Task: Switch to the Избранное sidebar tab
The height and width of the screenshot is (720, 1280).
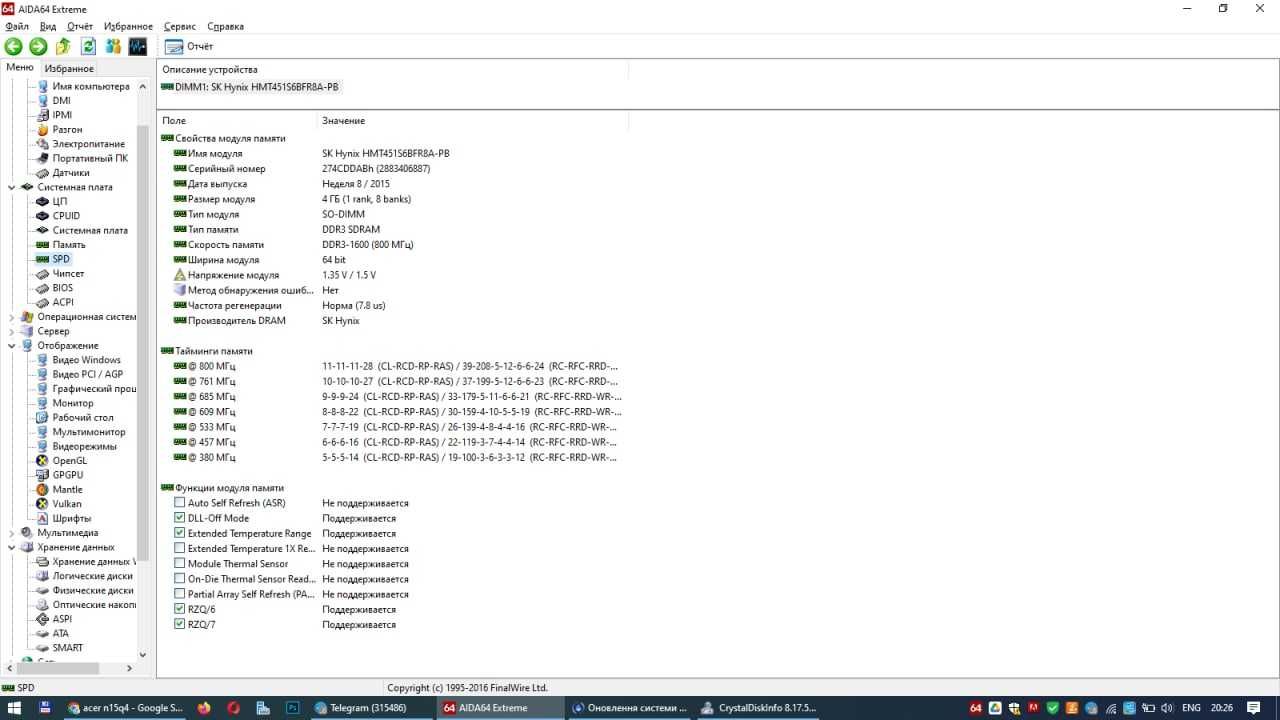Action: pyautogui.click(x=69, y=68)
